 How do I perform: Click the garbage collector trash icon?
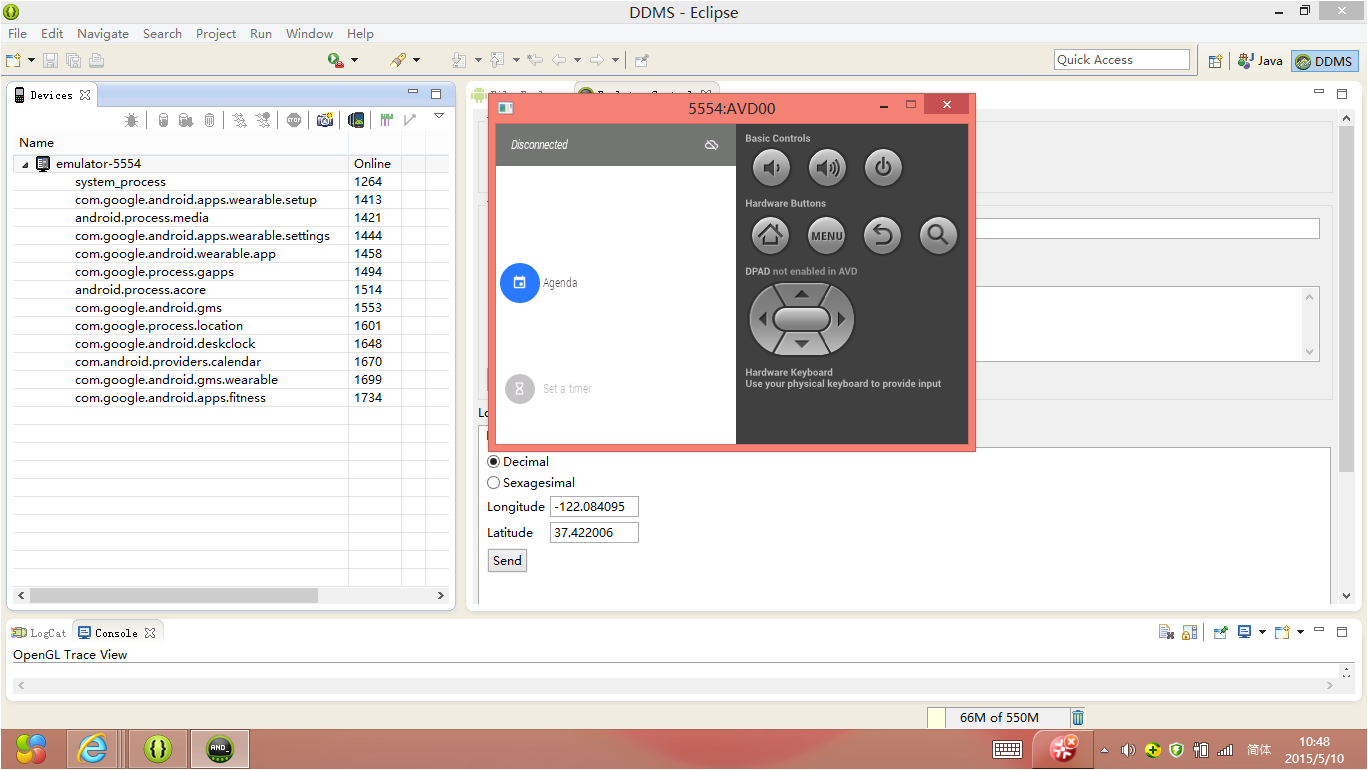(x=1077, y=717)
